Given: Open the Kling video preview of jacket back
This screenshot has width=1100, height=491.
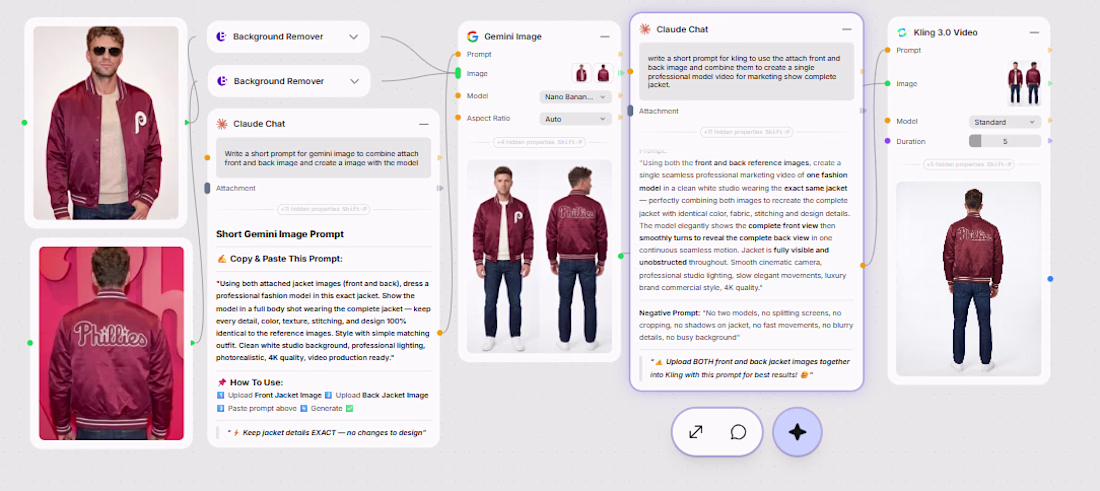Looking at the screenshot, I should tap(968, 278).
